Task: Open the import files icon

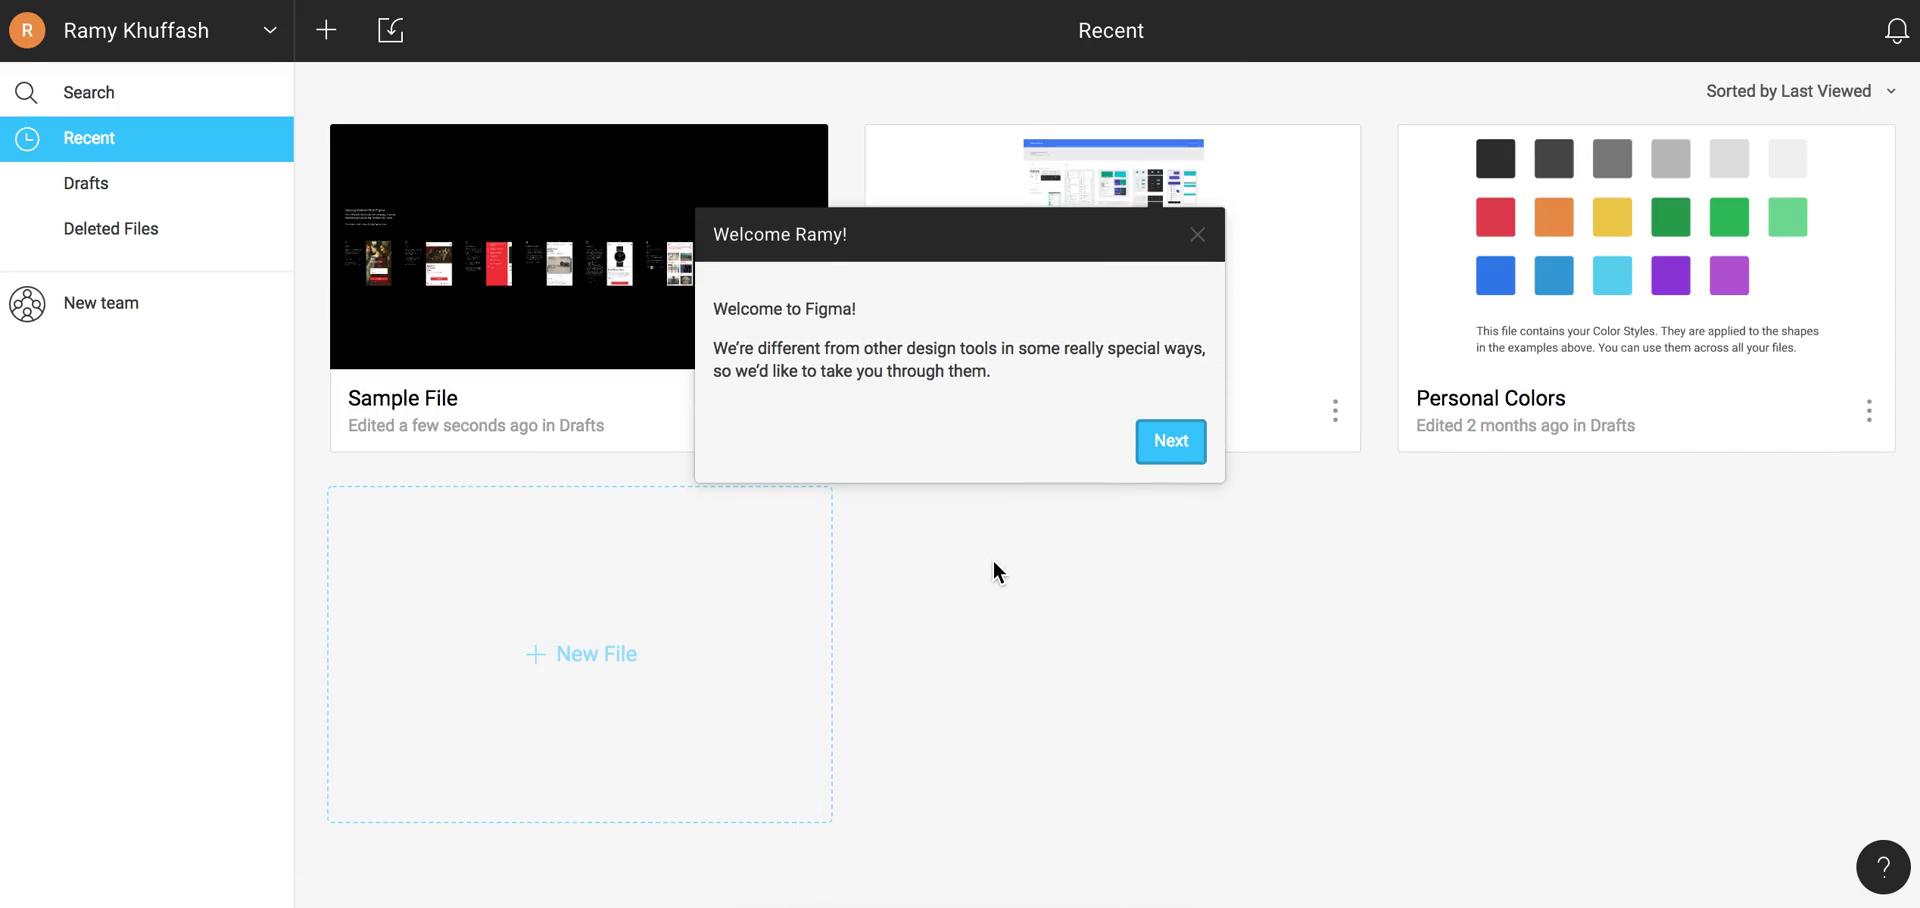Action: [x=390, y=30]
